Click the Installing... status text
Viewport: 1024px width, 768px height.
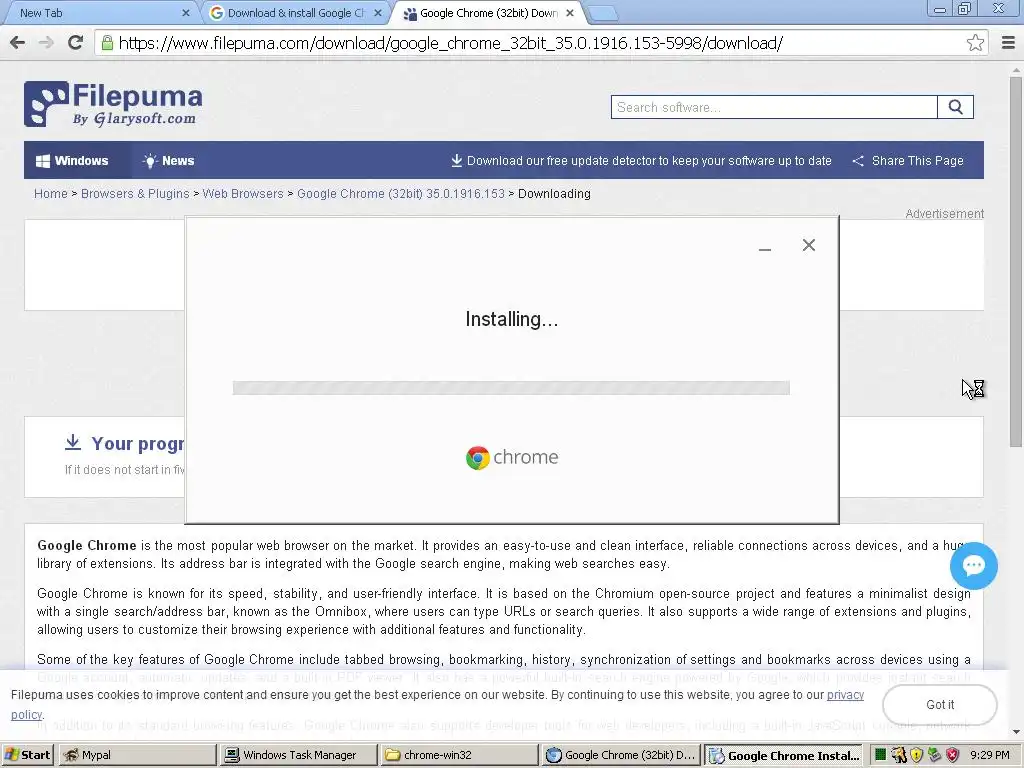[511, 319]
